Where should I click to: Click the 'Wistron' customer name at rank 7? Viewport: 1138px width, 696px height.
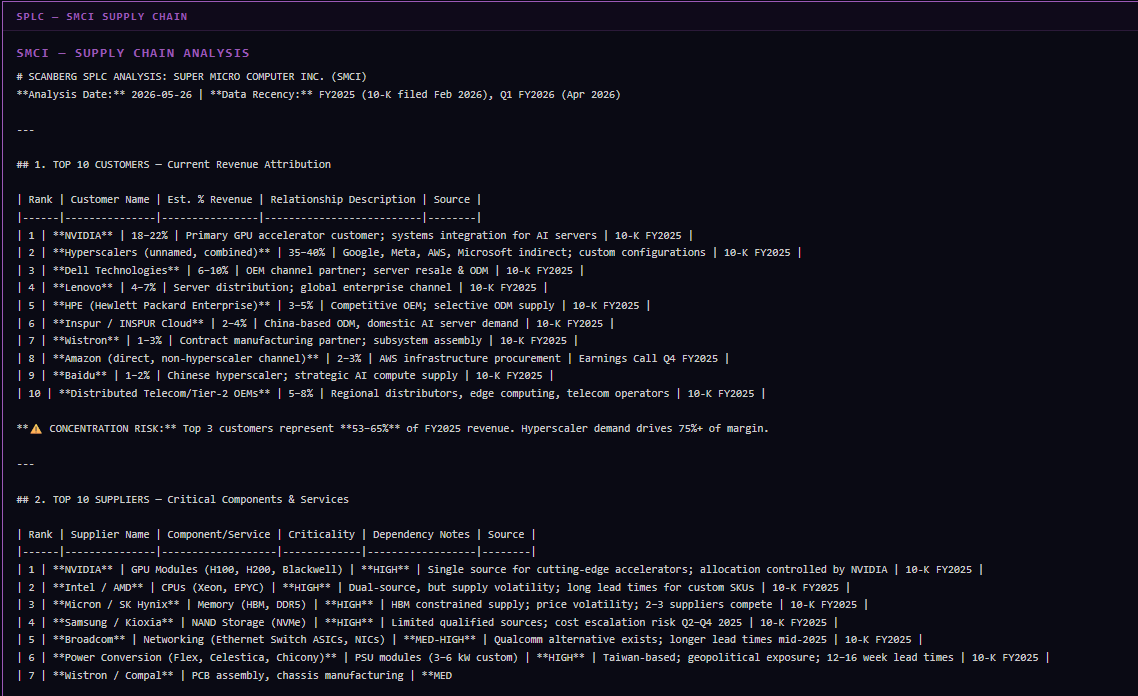click(x=86, y=340)
